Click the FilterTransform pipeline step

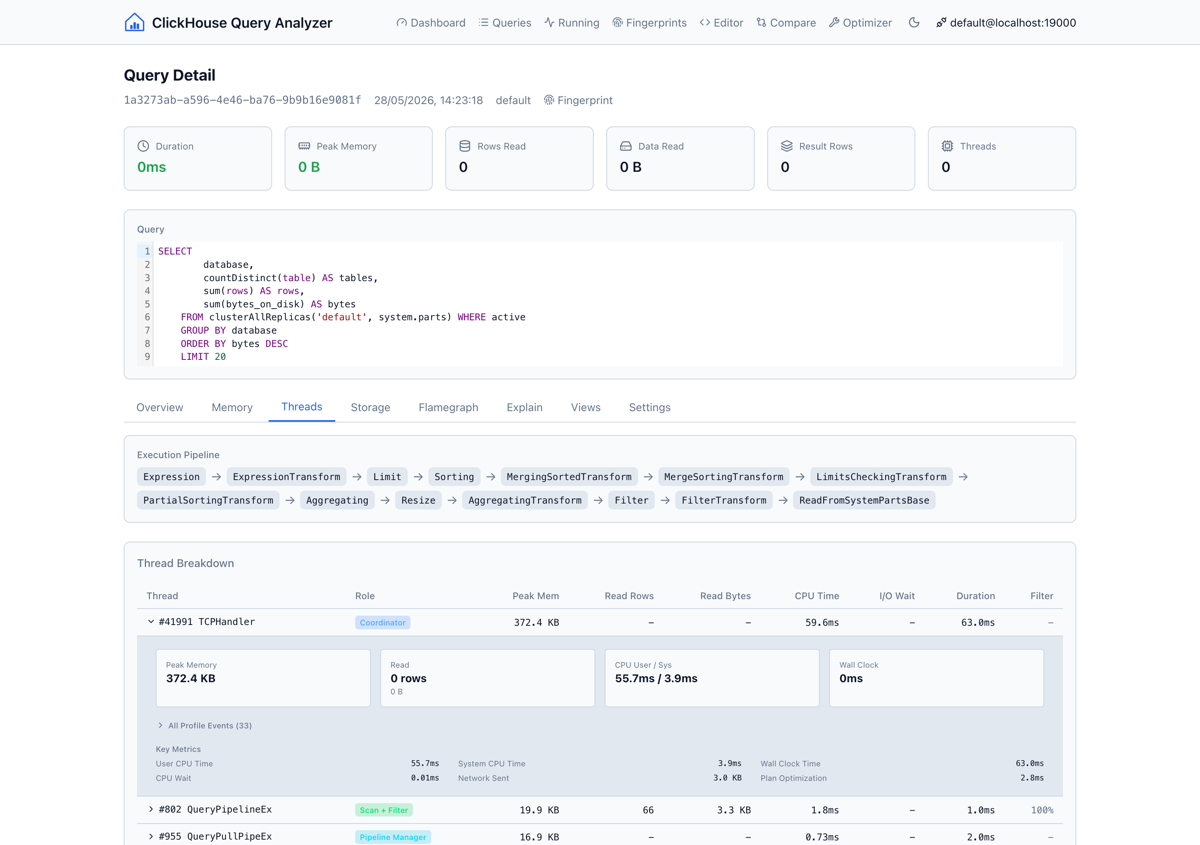click(724, 500)
